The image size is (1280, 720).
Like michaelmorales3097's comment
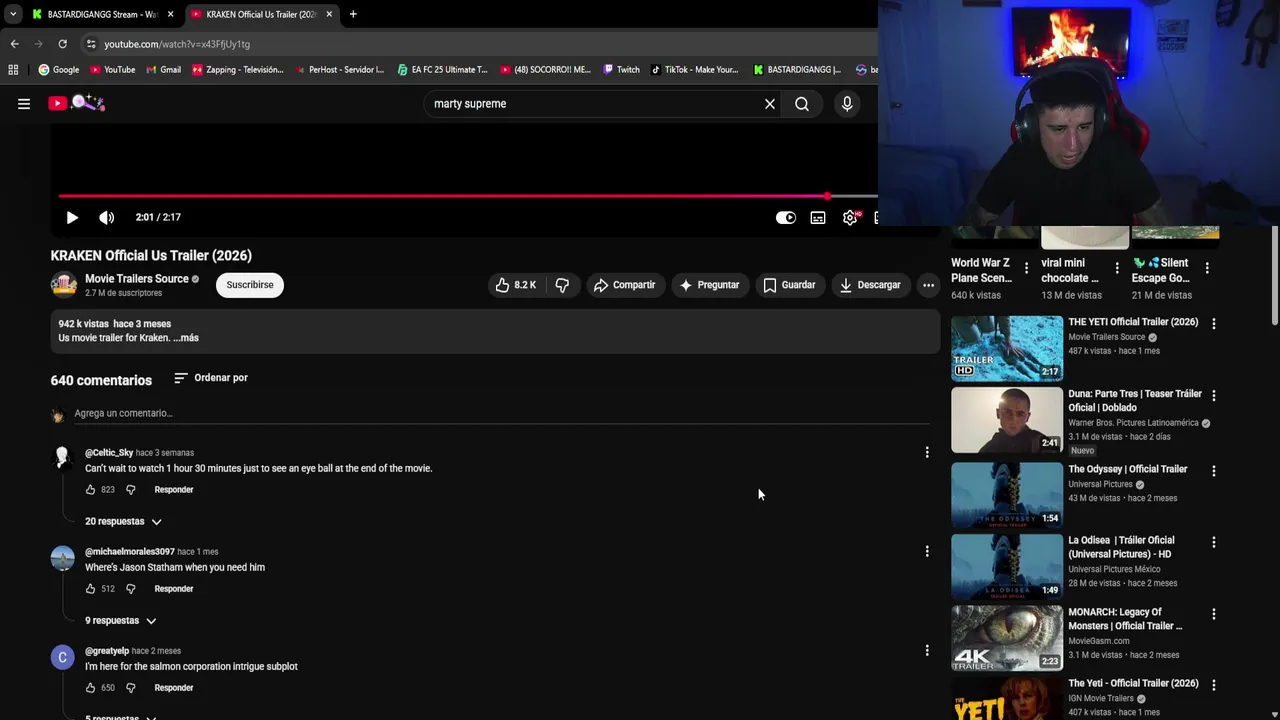click(x=91, y=589)
